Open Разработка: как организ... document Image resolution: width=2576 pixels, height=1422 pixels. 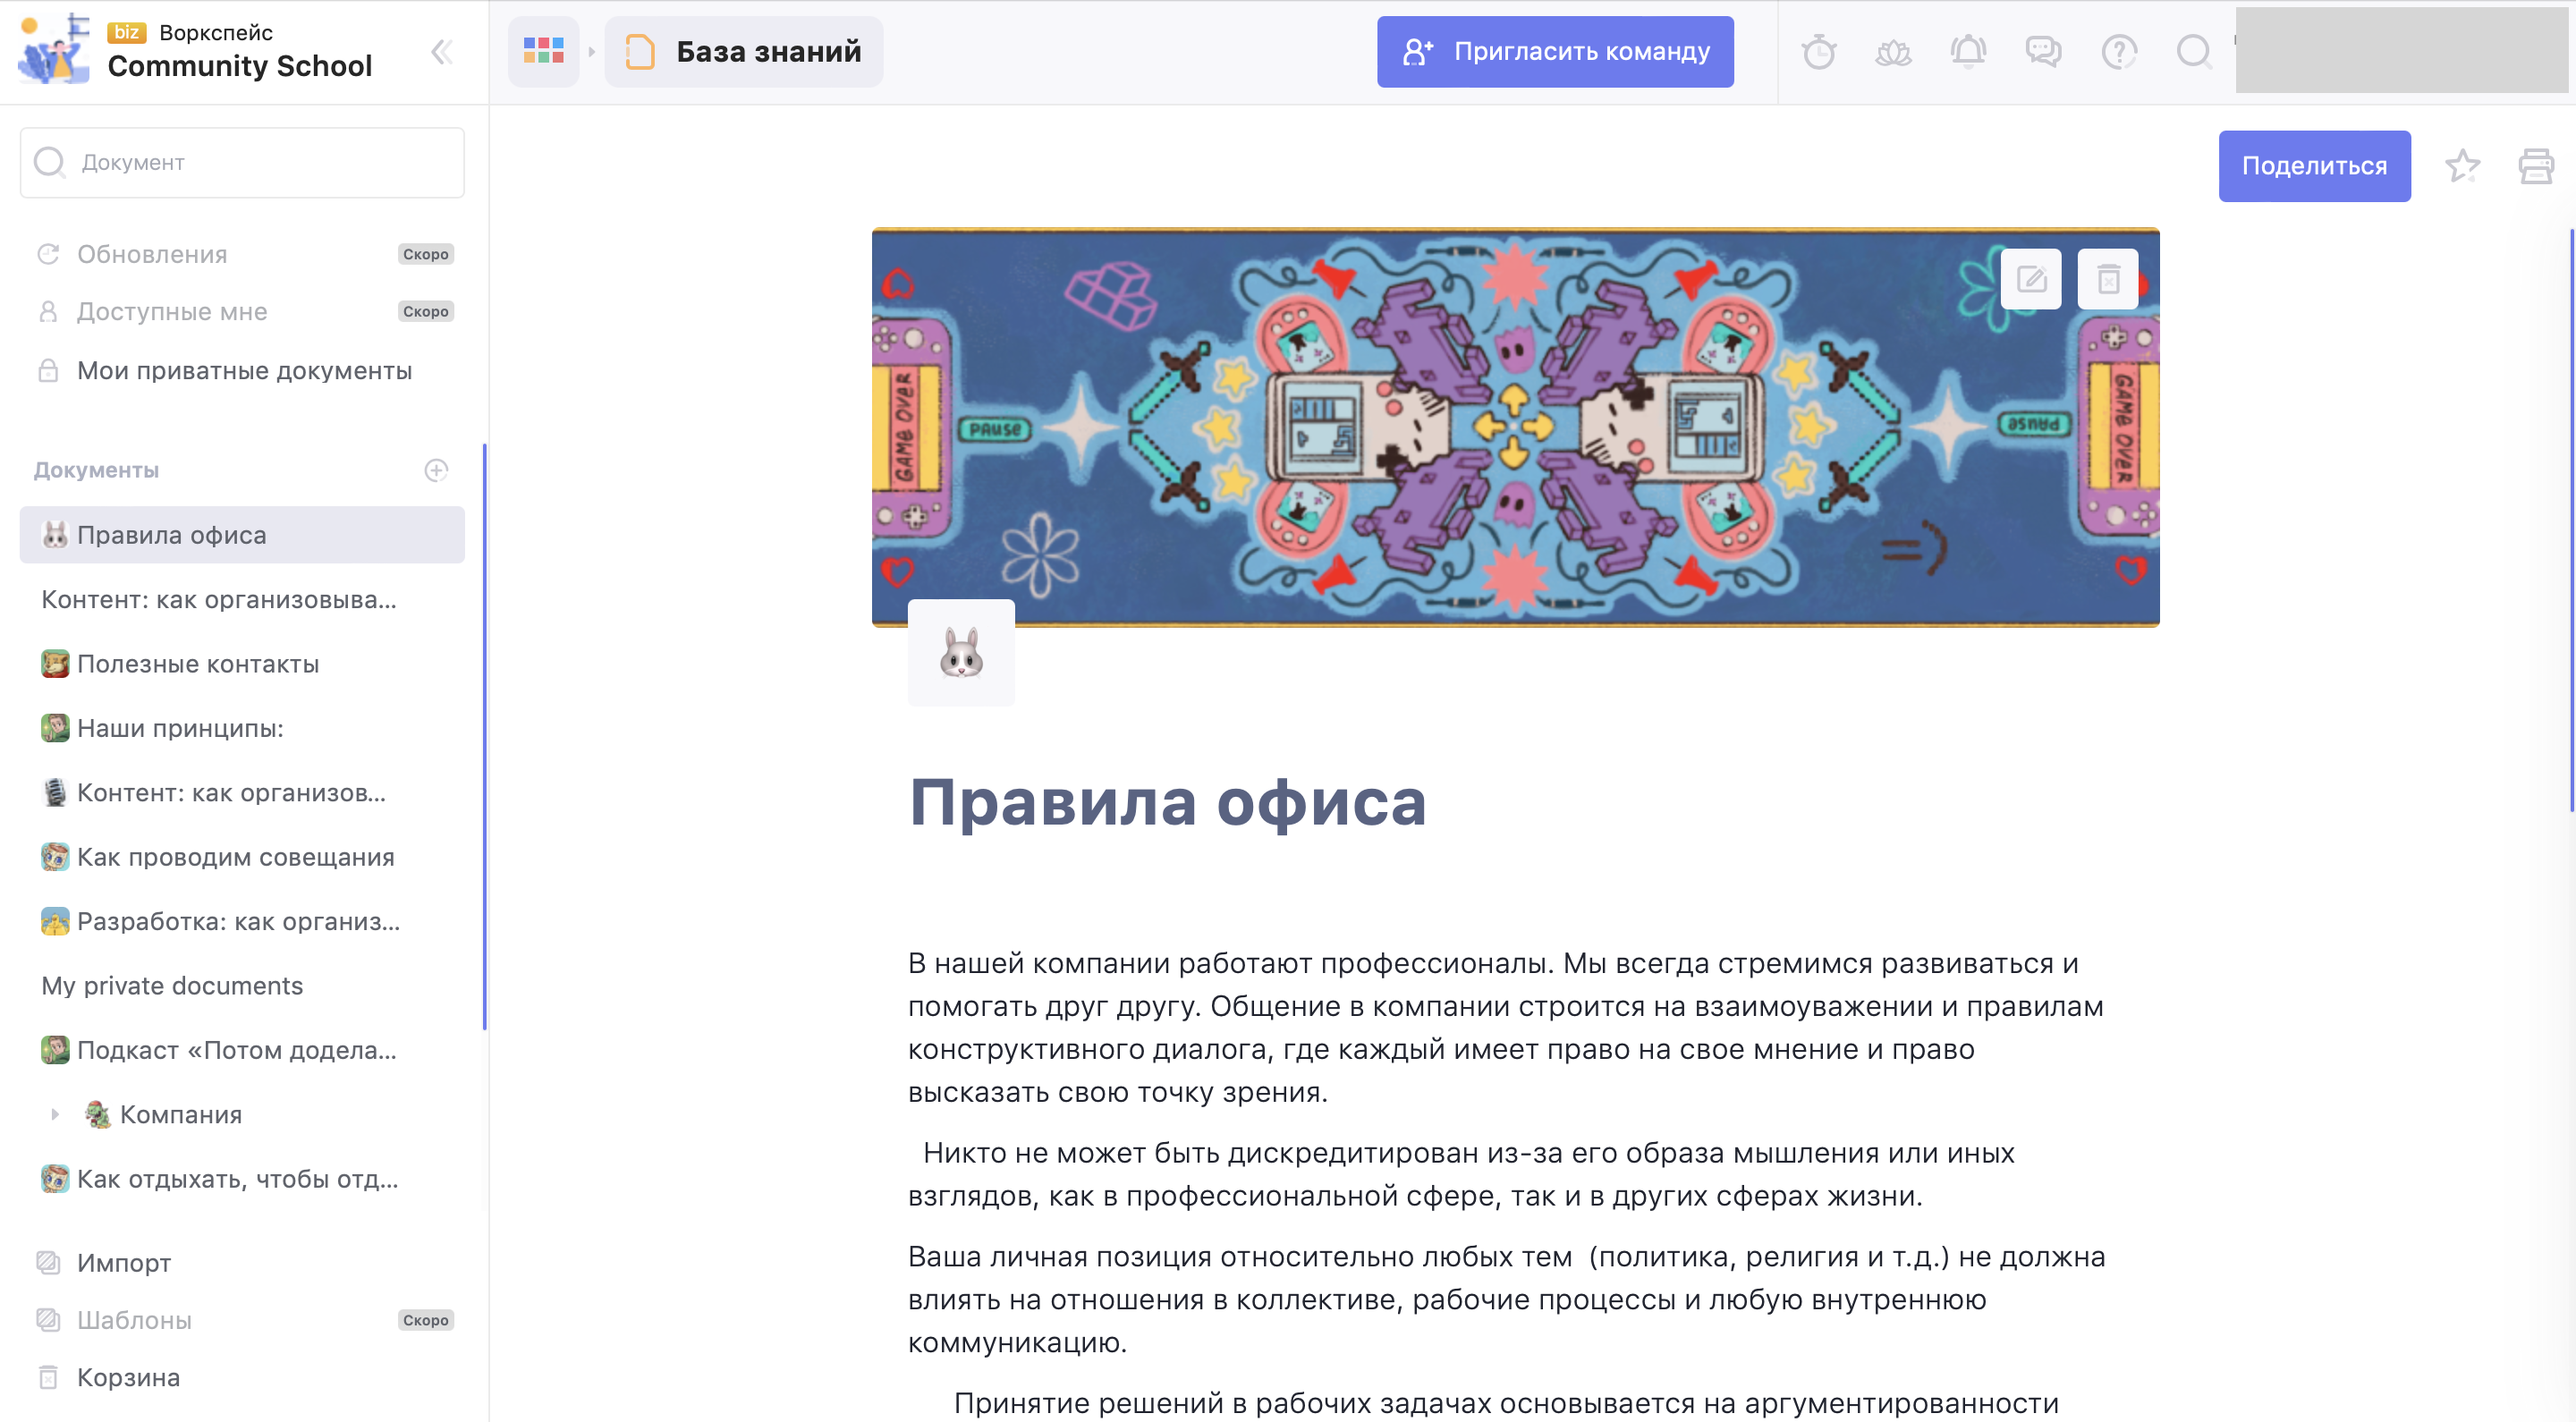coord(242,921)
